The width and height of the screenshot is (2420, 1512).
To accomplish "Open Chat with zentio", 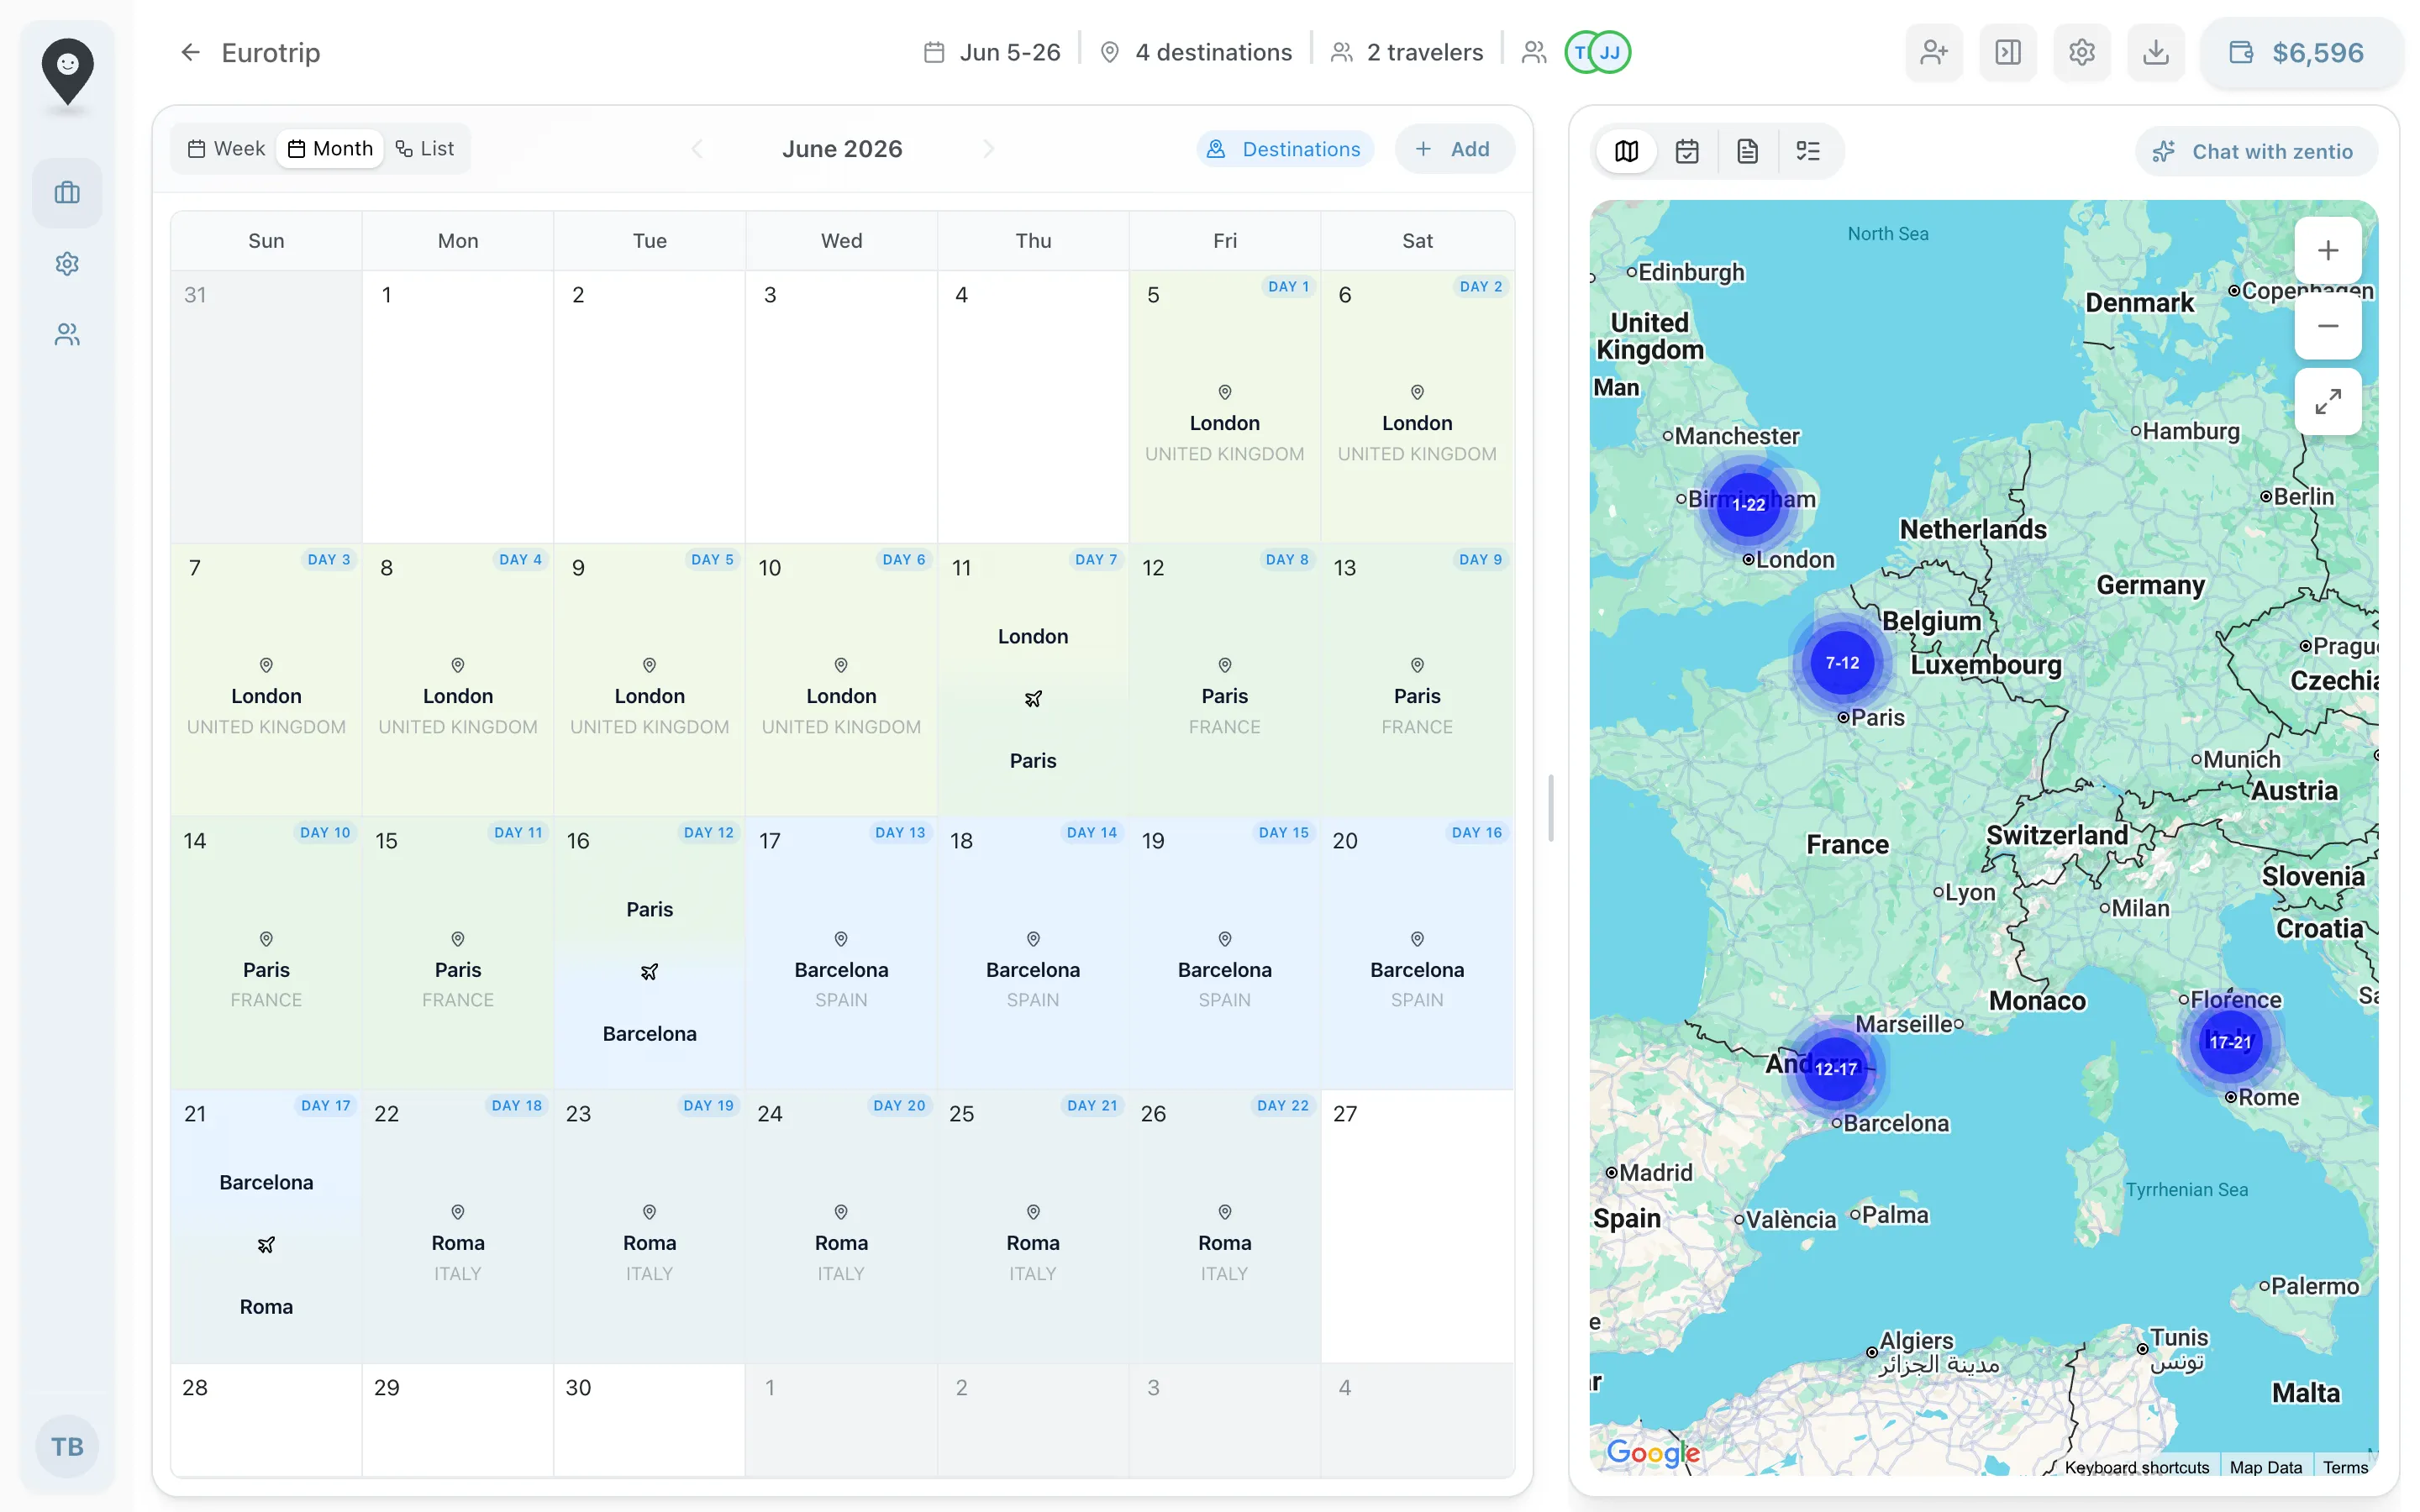I will tap(2256, 151).
